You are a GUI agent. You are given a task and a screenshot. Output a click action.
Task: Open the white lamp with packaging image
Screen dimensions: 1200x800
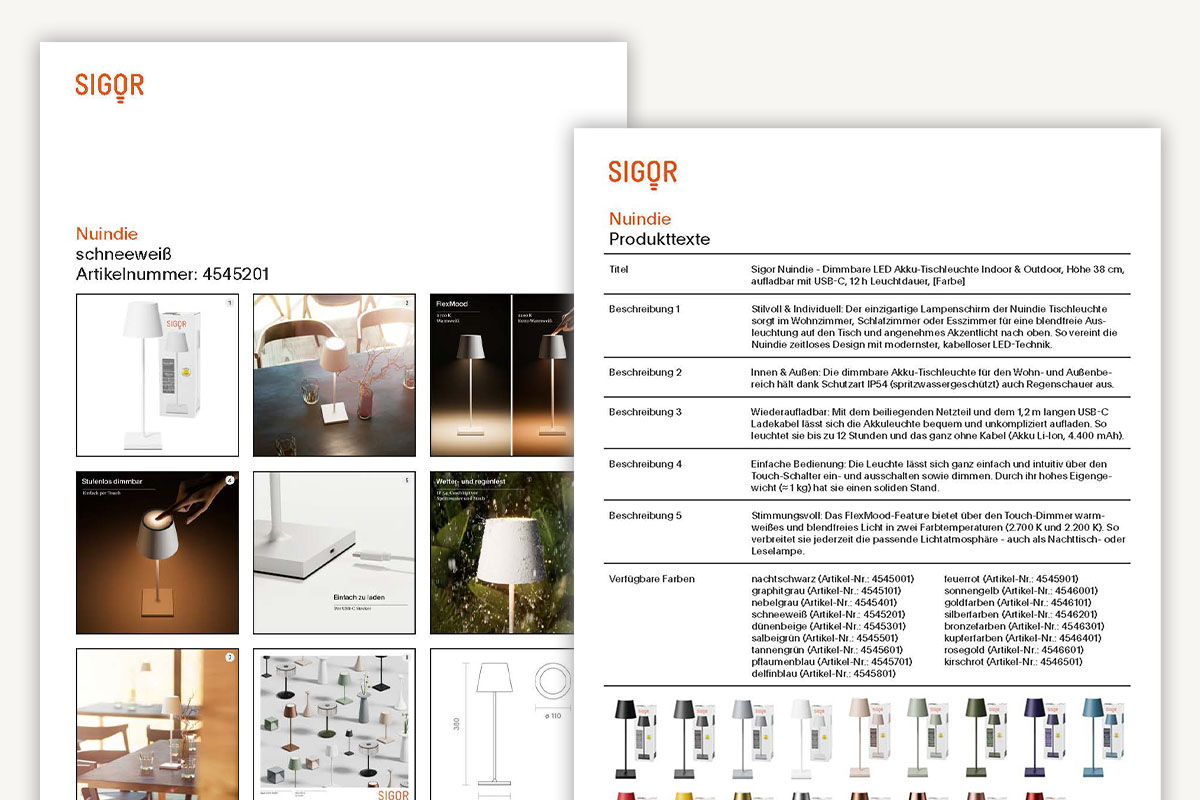(157, 375)
